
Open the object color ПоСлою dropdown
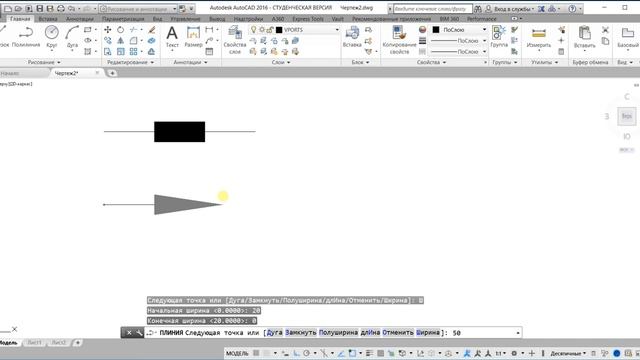[x=484, y=30]
